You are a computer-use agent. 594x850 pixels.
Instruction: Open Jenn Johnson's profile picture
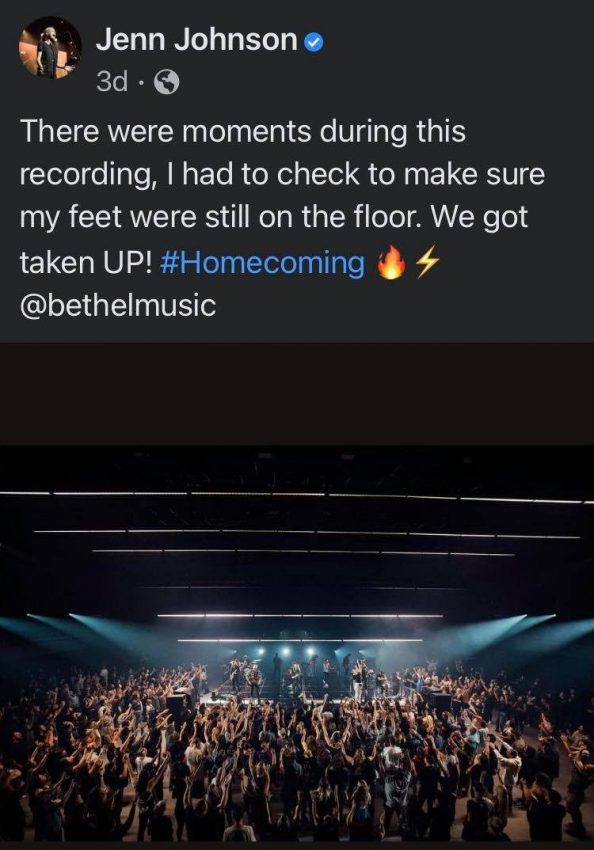coord(50,48)
